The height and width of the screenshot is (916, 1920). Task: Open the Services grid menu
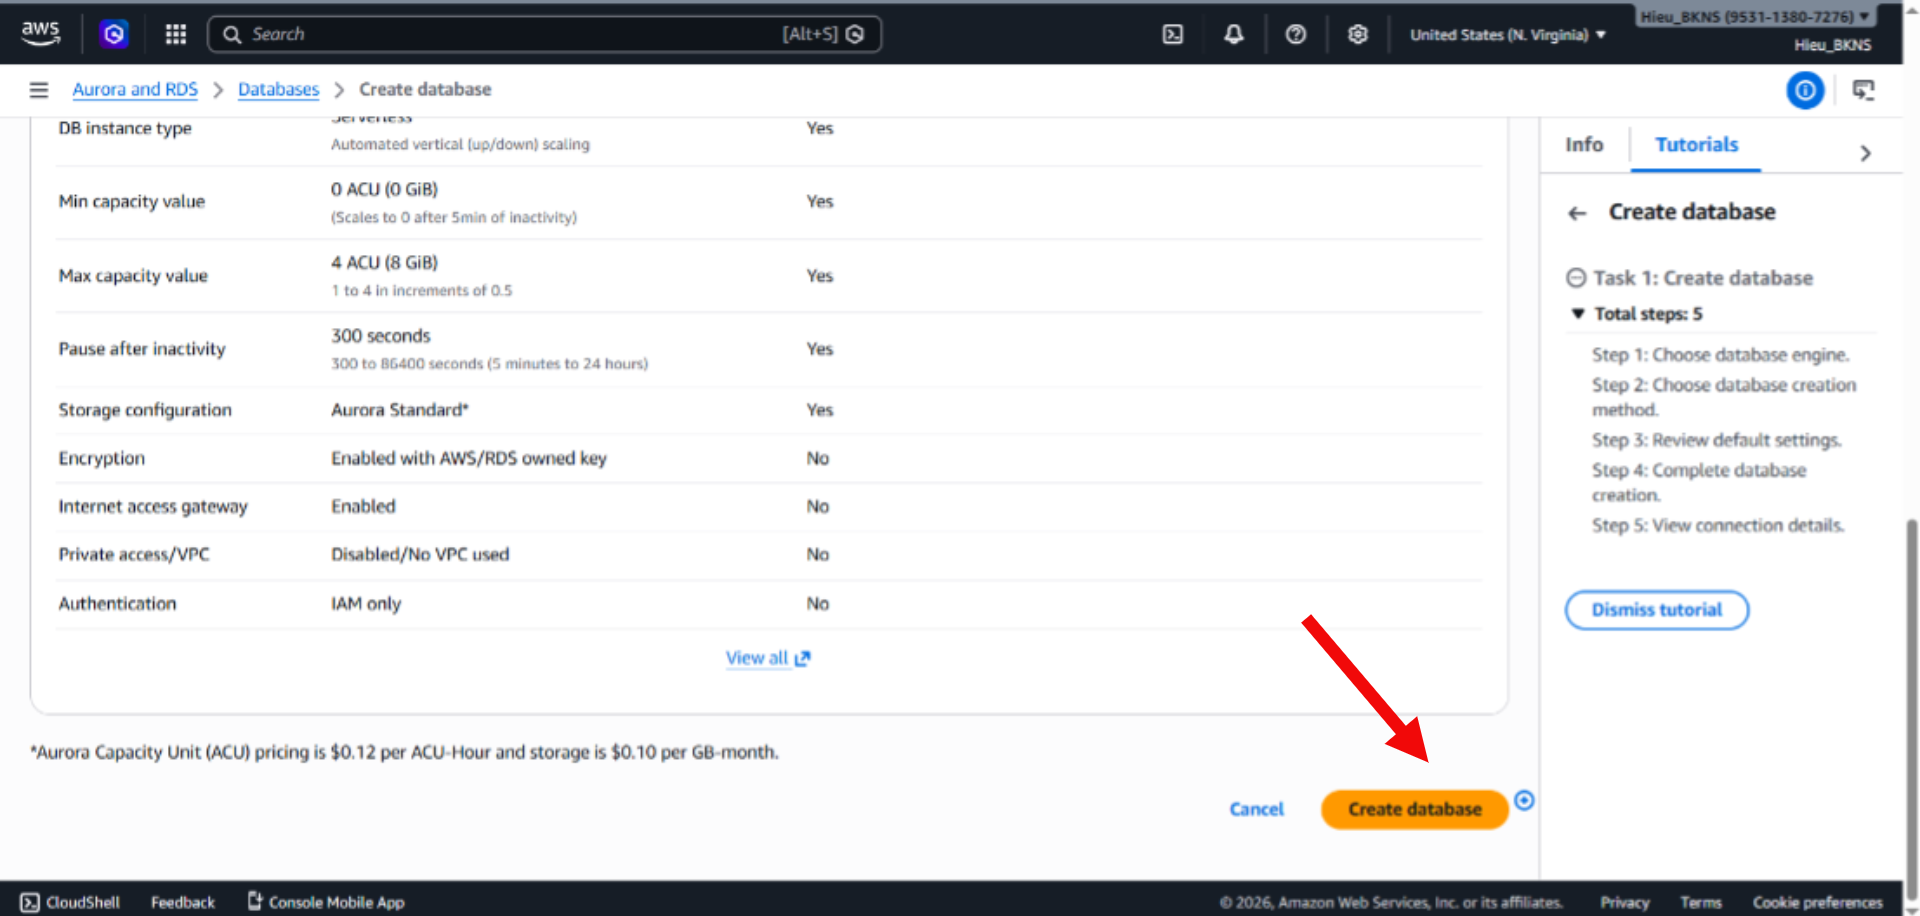[176, 34]
